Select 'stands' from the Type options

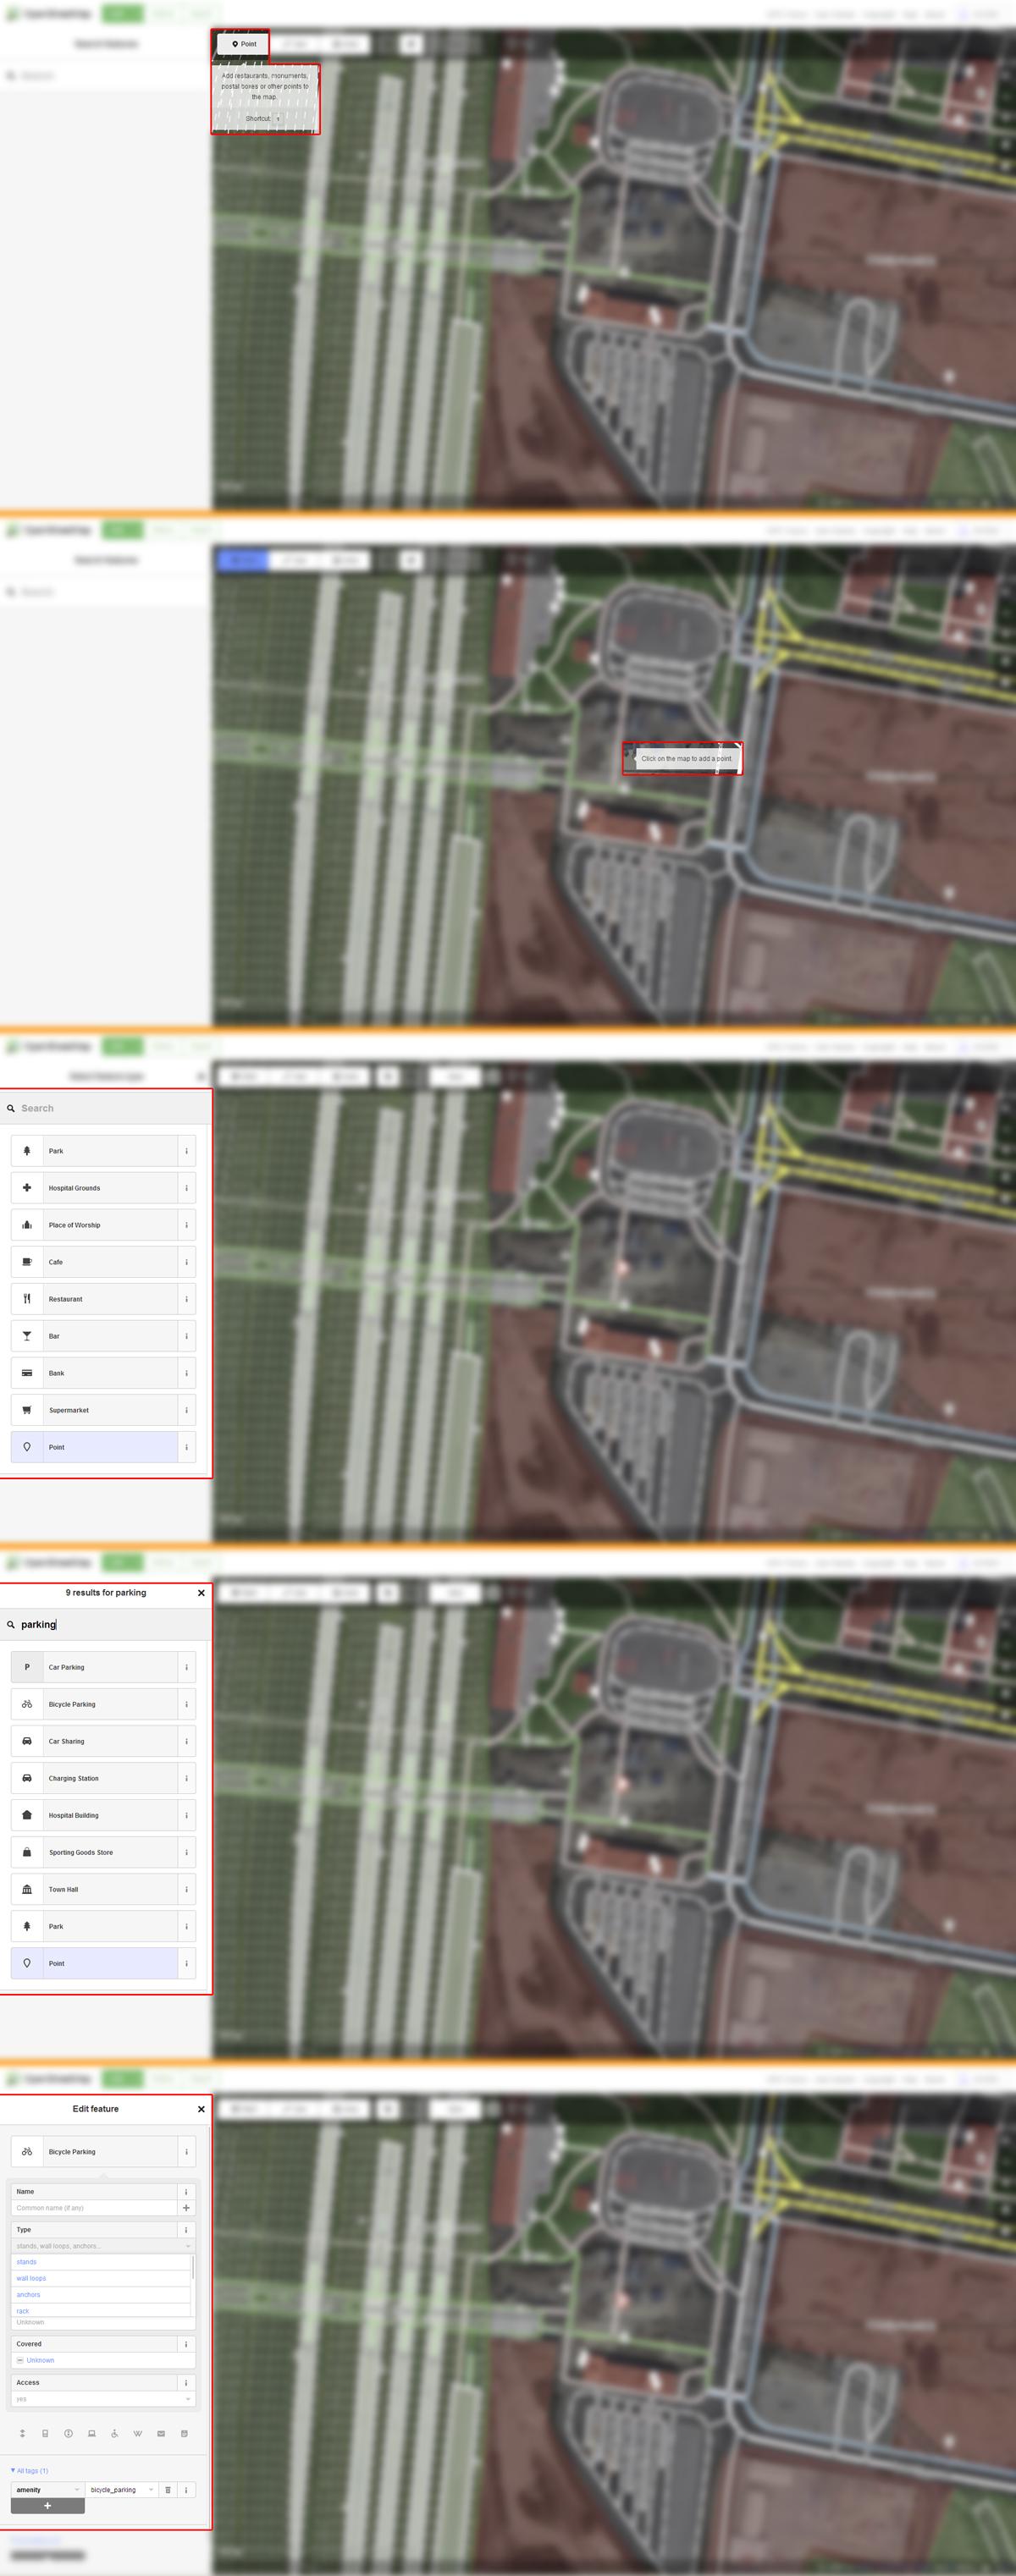point(27,2261)
